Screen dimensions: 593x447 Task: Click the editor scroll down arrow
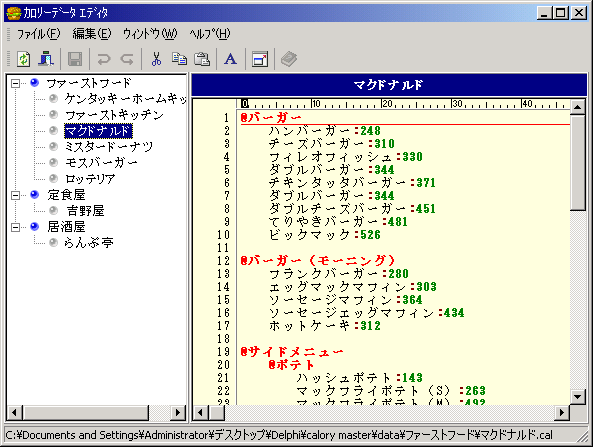point(577,397)
